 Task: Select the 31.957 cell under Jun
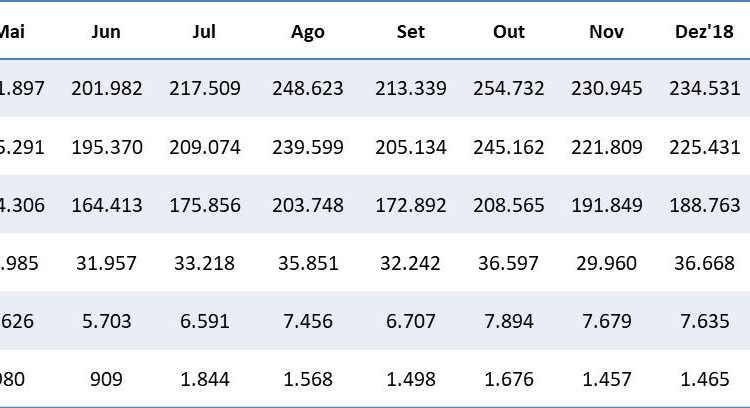(x=106, y=263)
